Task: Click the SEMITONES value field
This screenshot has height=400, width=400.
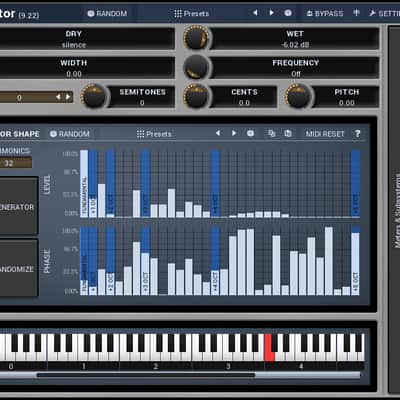Action: pos(142,97)
